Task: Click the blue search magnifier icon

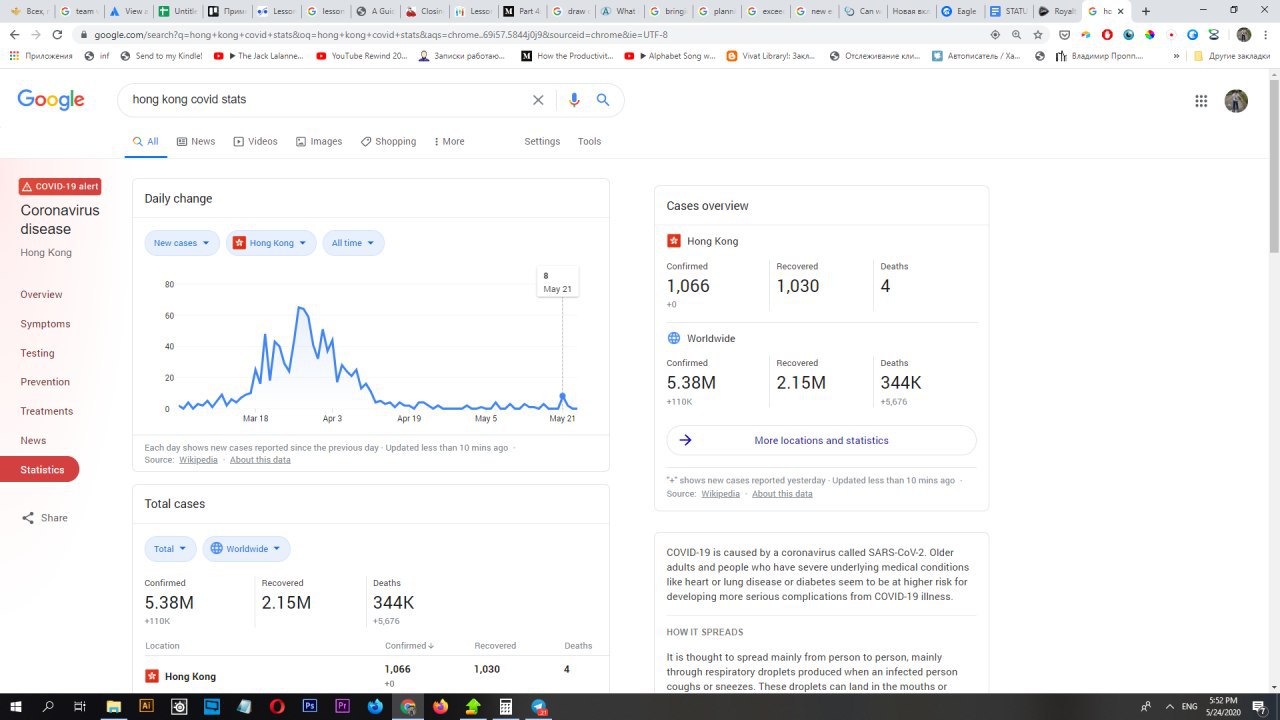Action: [603, 100]
